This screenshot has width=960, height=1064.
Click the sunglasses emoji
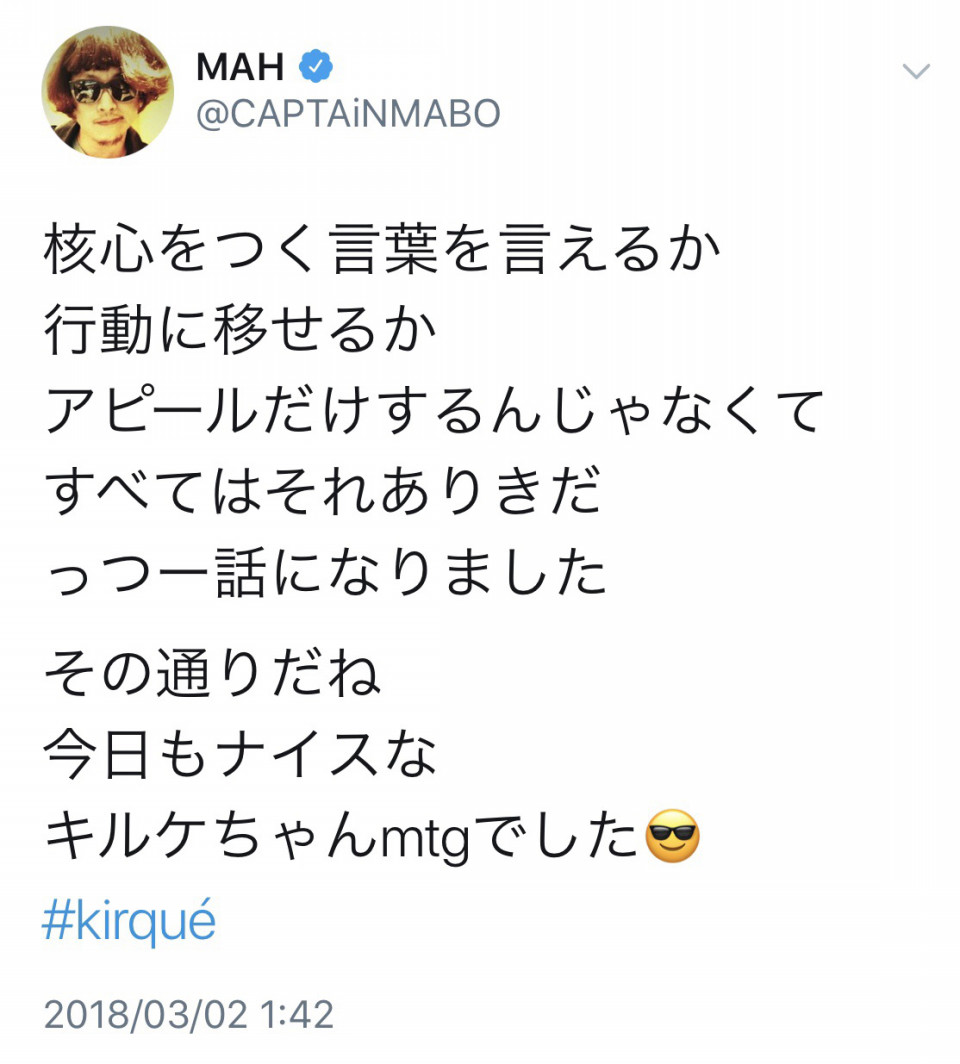pos(671,835)
